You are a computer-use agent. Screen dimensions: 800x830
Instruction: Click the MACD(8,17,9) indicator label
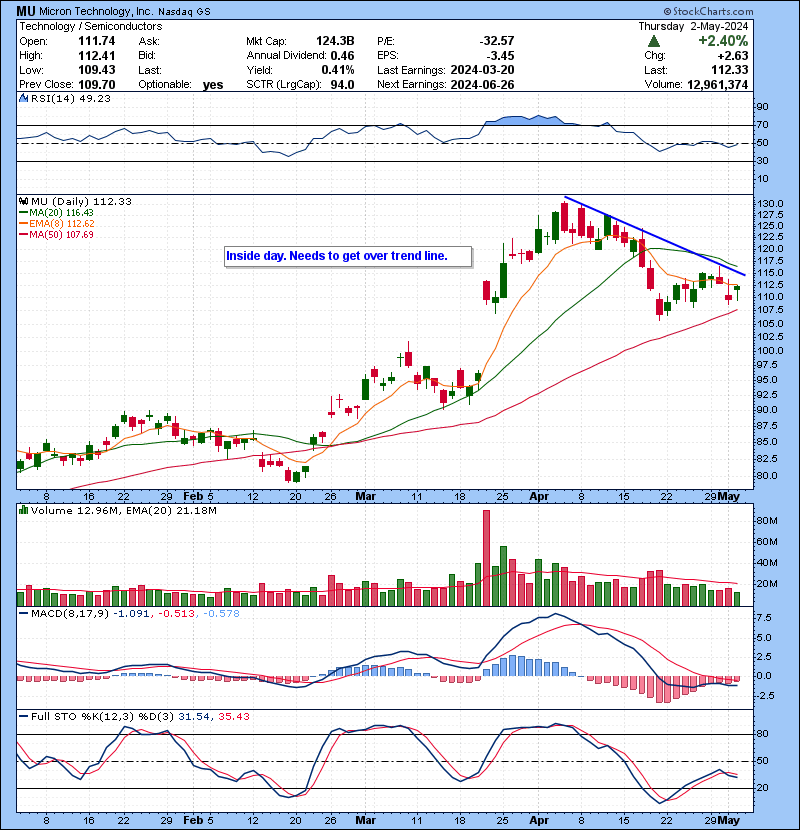point(70,614)
